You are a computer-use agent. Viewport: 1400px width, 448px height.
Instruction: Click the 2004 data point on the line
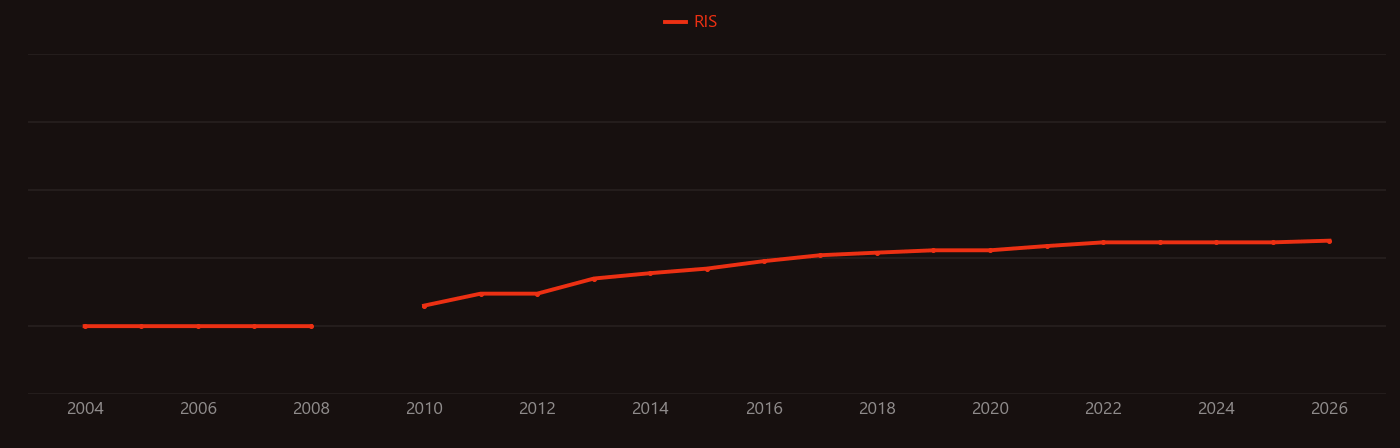85,326
